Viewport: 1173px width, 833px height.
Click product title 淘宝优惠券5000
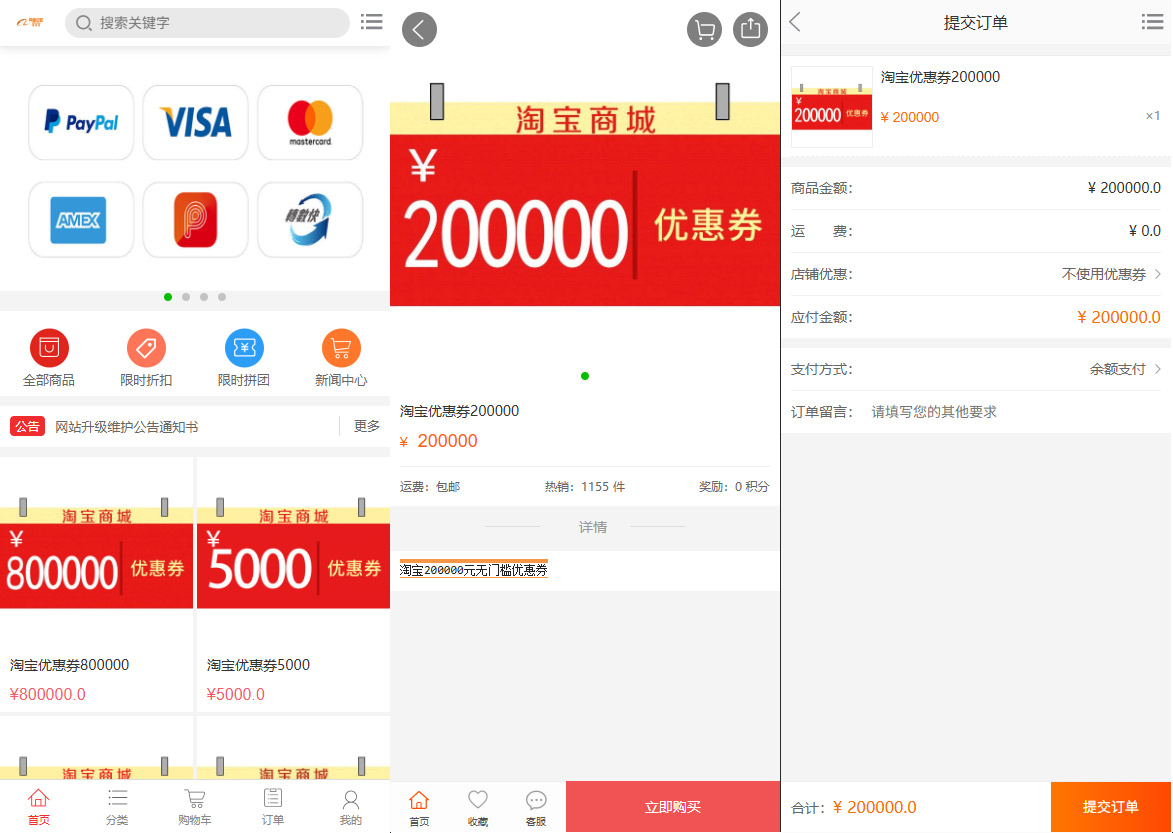[x=258, y=665]
